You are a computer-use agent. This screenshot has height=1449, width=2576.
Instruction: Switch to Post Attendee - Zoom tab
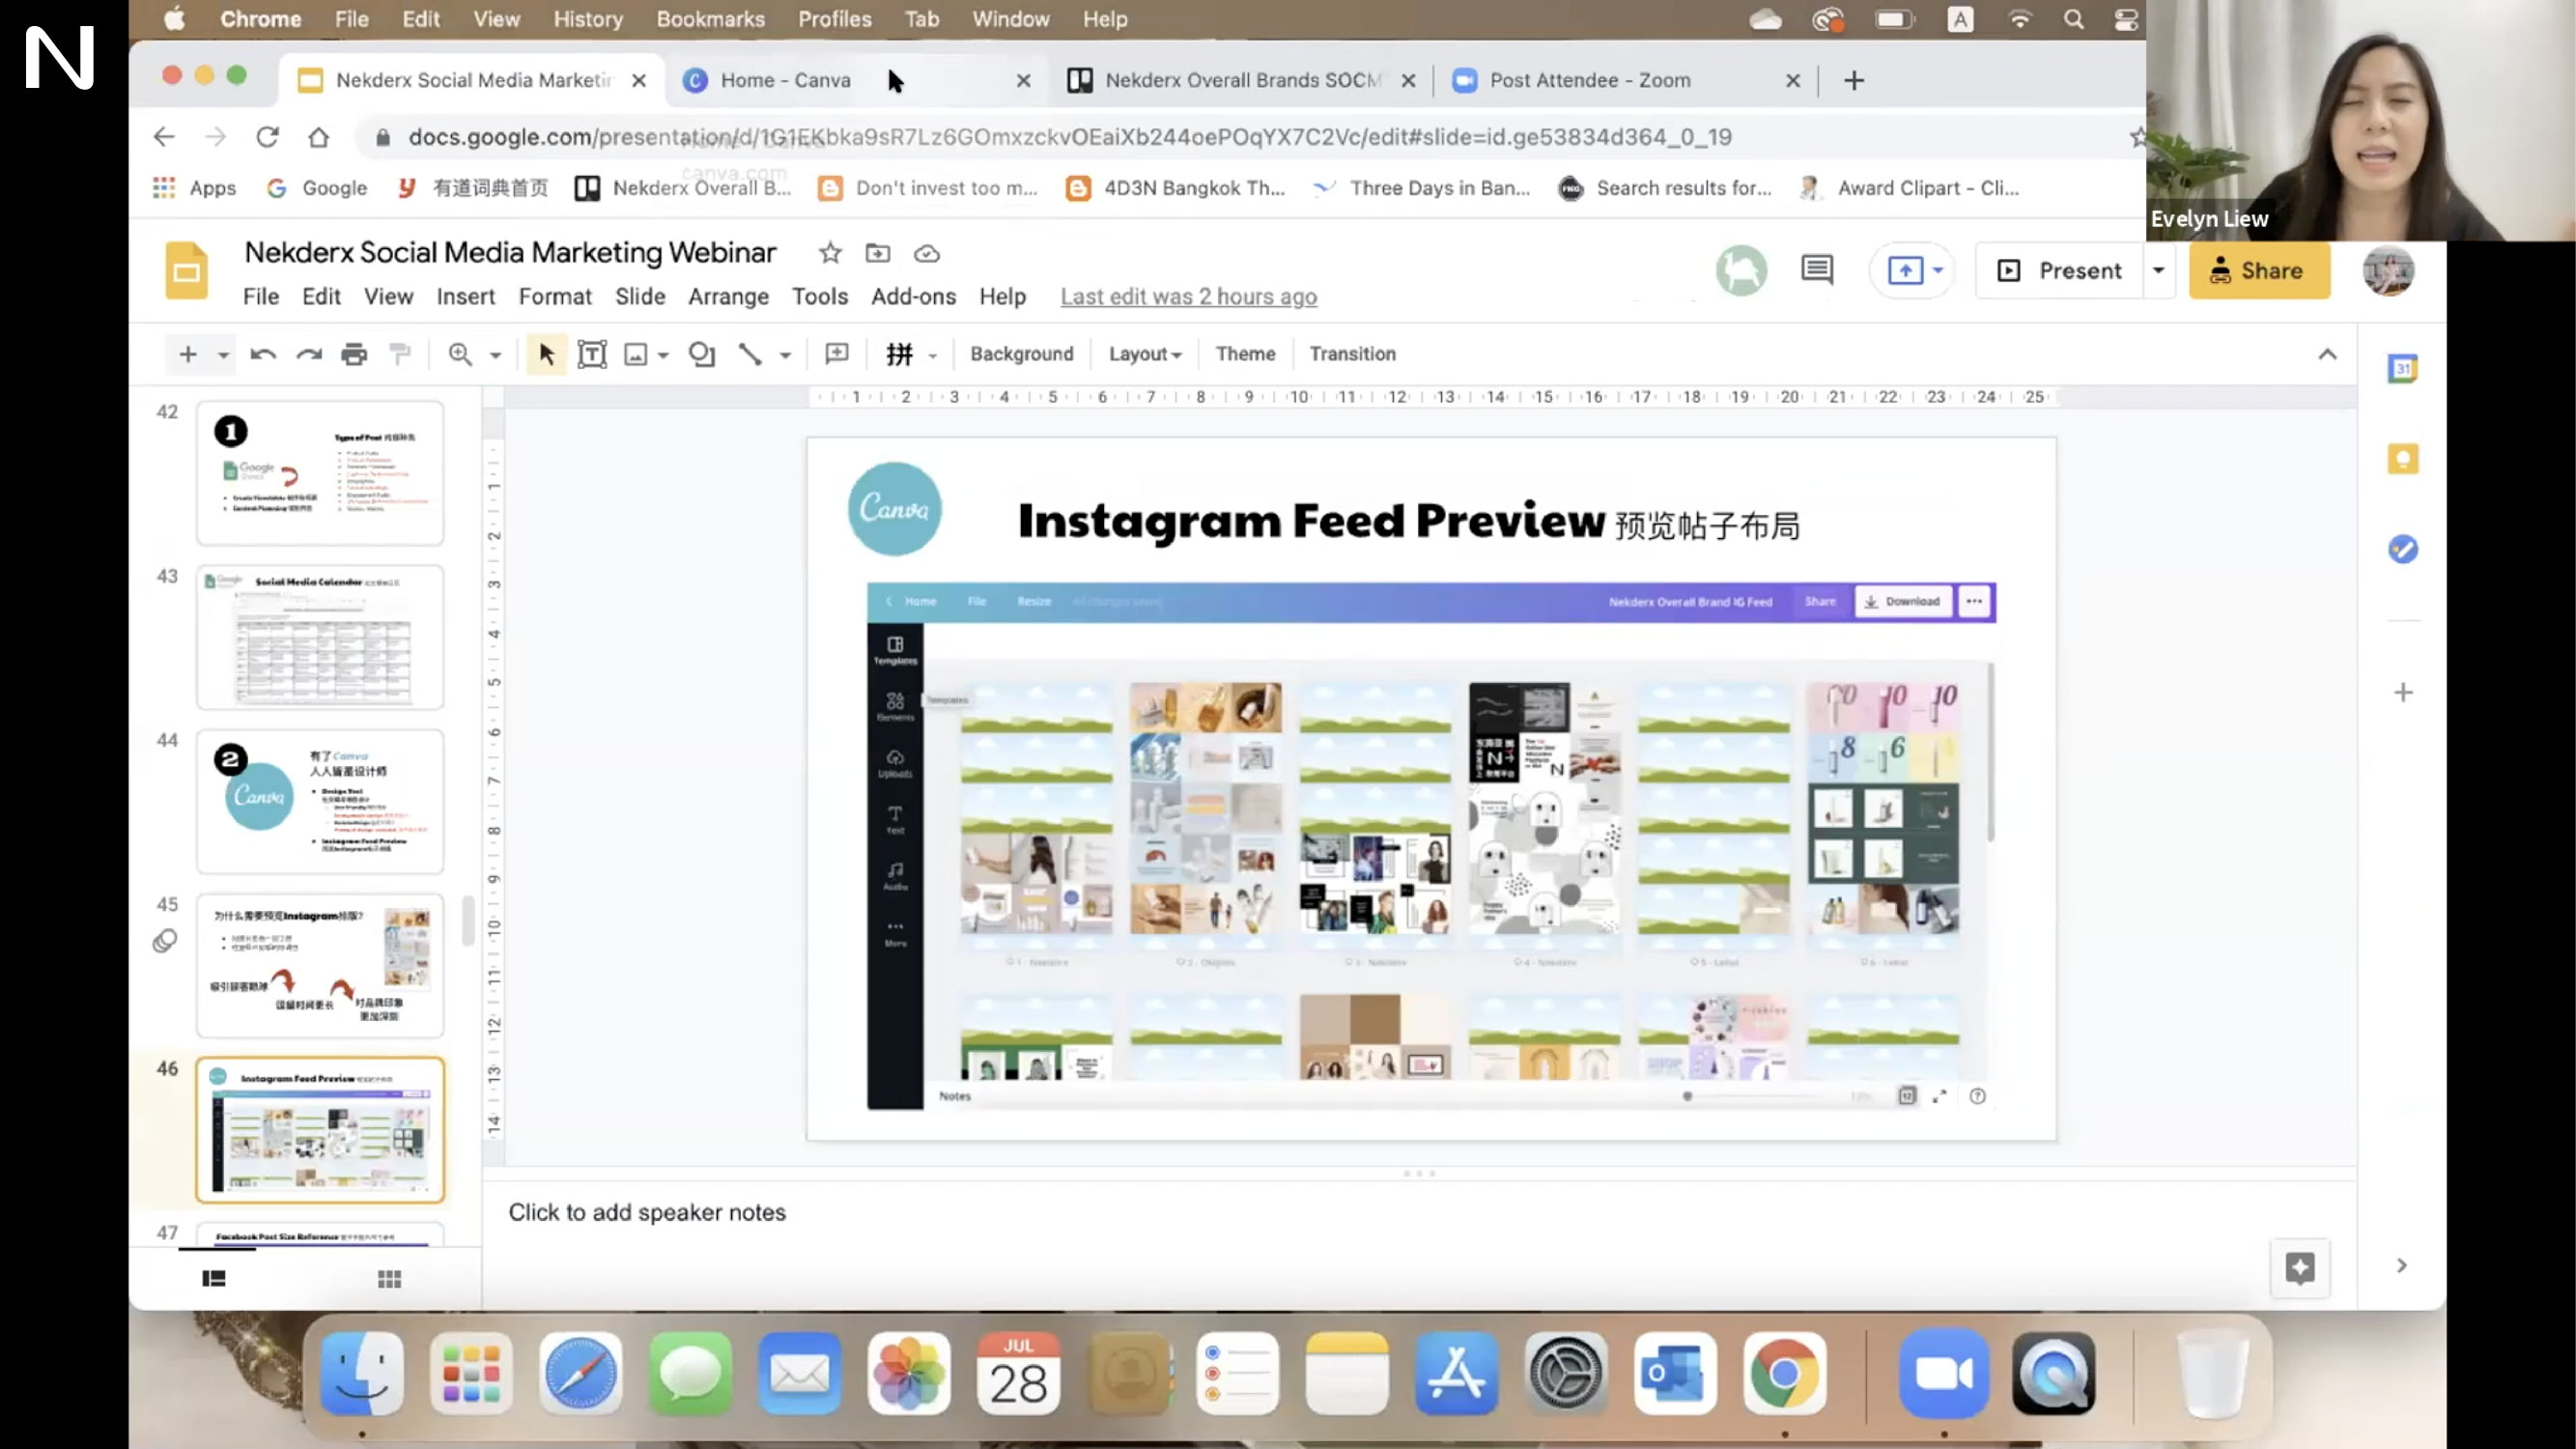[x=1625, y=80]
